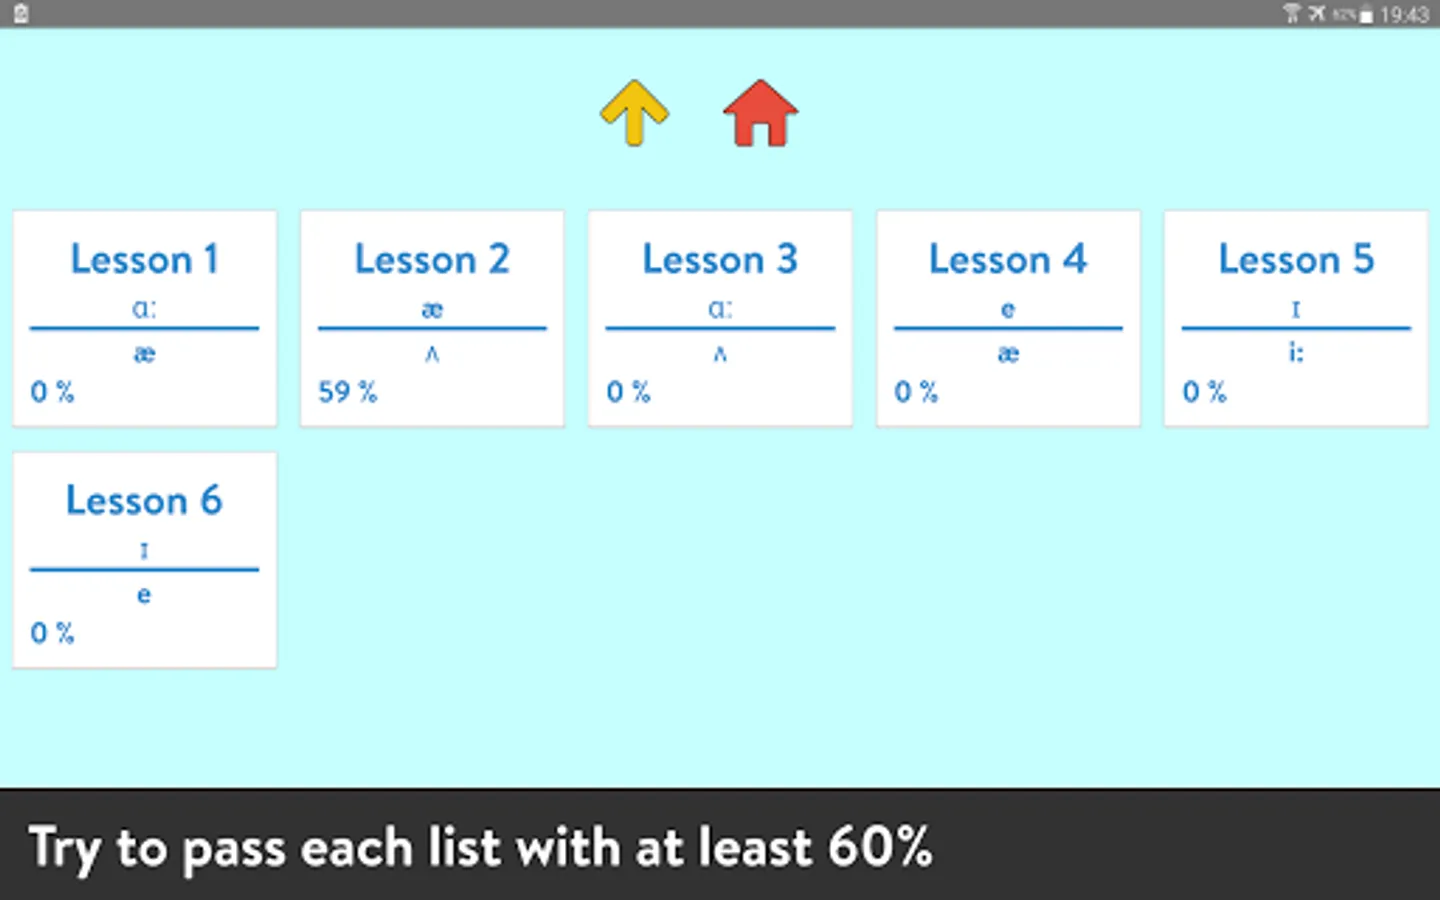1440x900 pixels.
Task: Click the 59 % score on Lesson 2
Action: 347,392
